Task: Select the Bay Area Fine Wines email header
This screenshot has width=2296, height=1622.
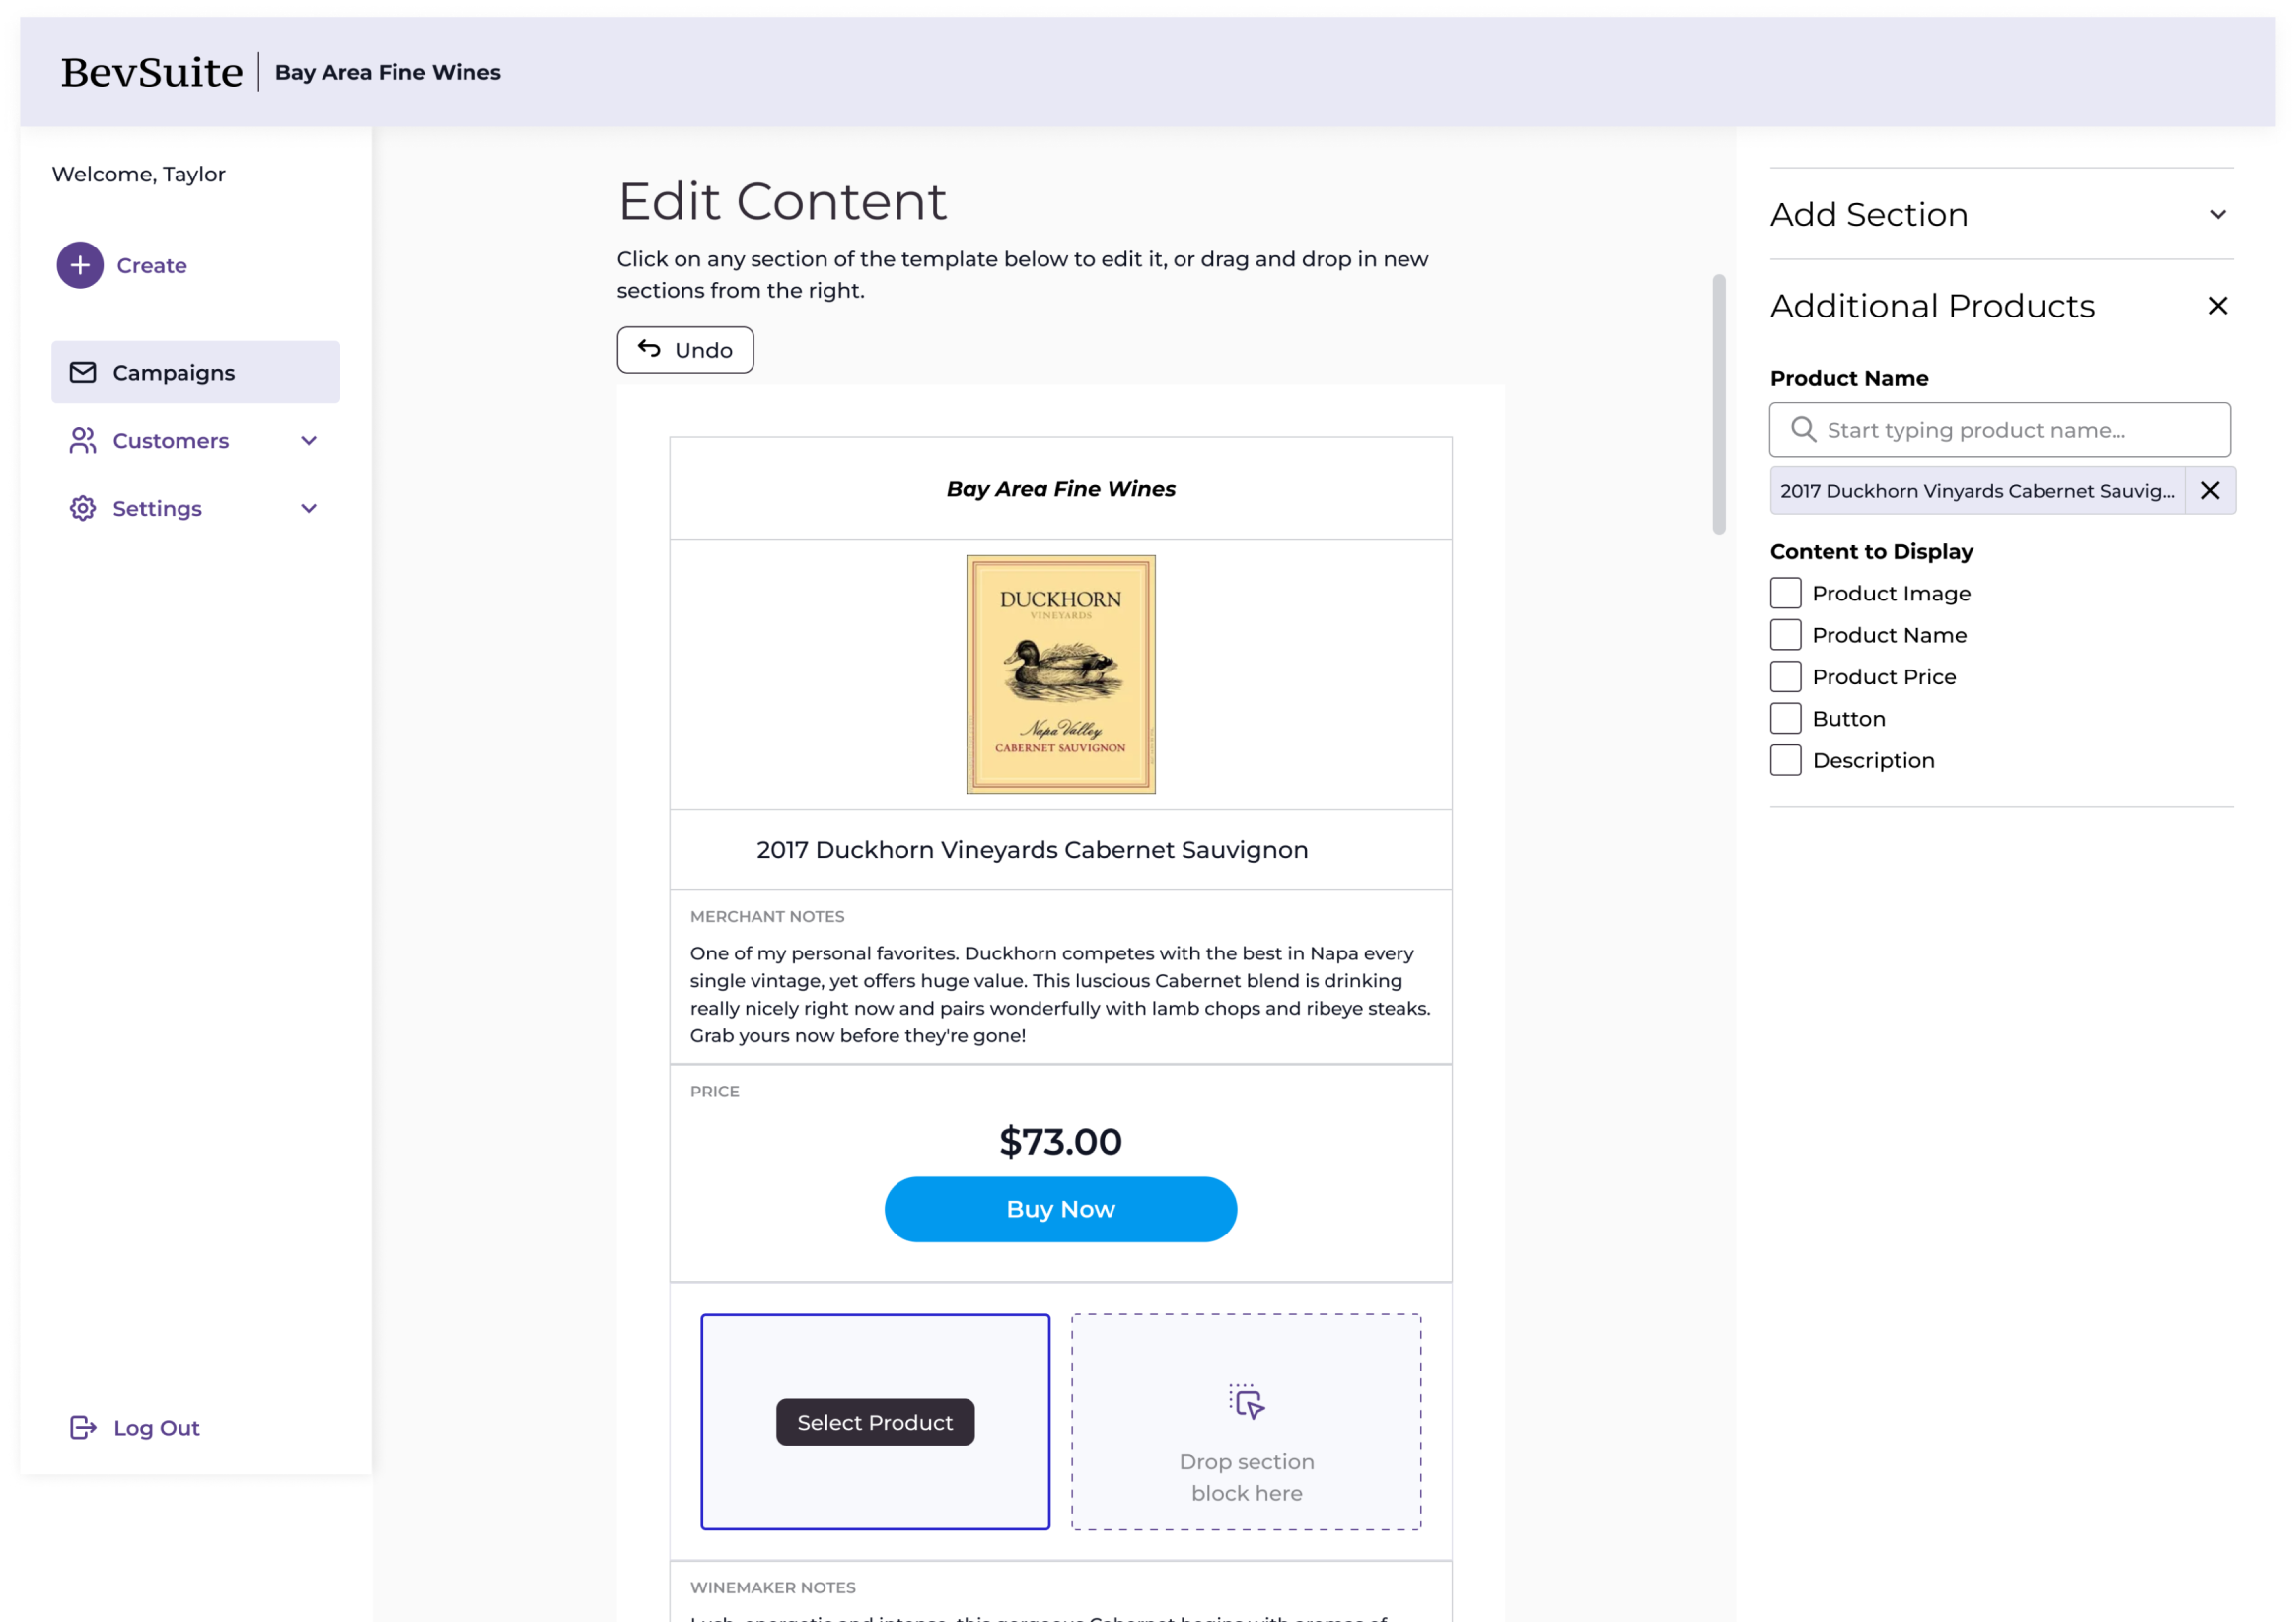Action: pyautogui.click(x=1061, y=489)
